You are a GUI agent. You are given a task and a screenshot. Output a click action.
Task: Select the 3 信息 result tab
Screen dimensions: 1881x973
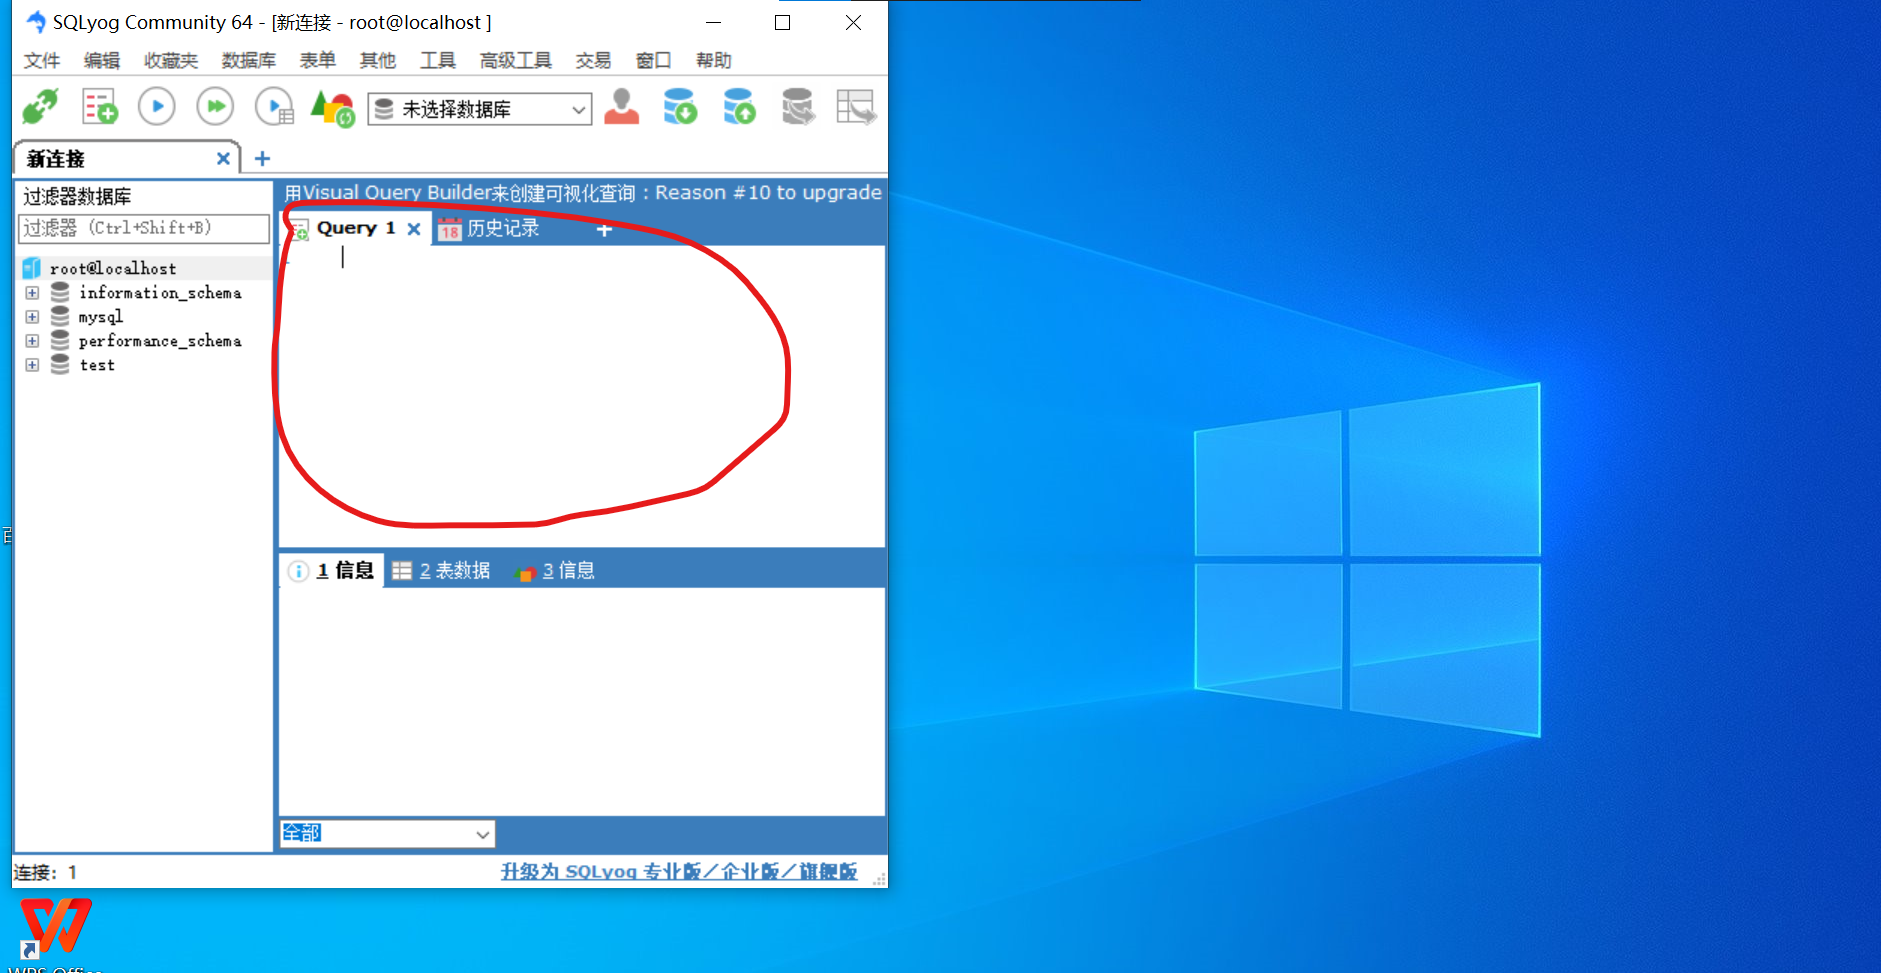click(555, 570)
